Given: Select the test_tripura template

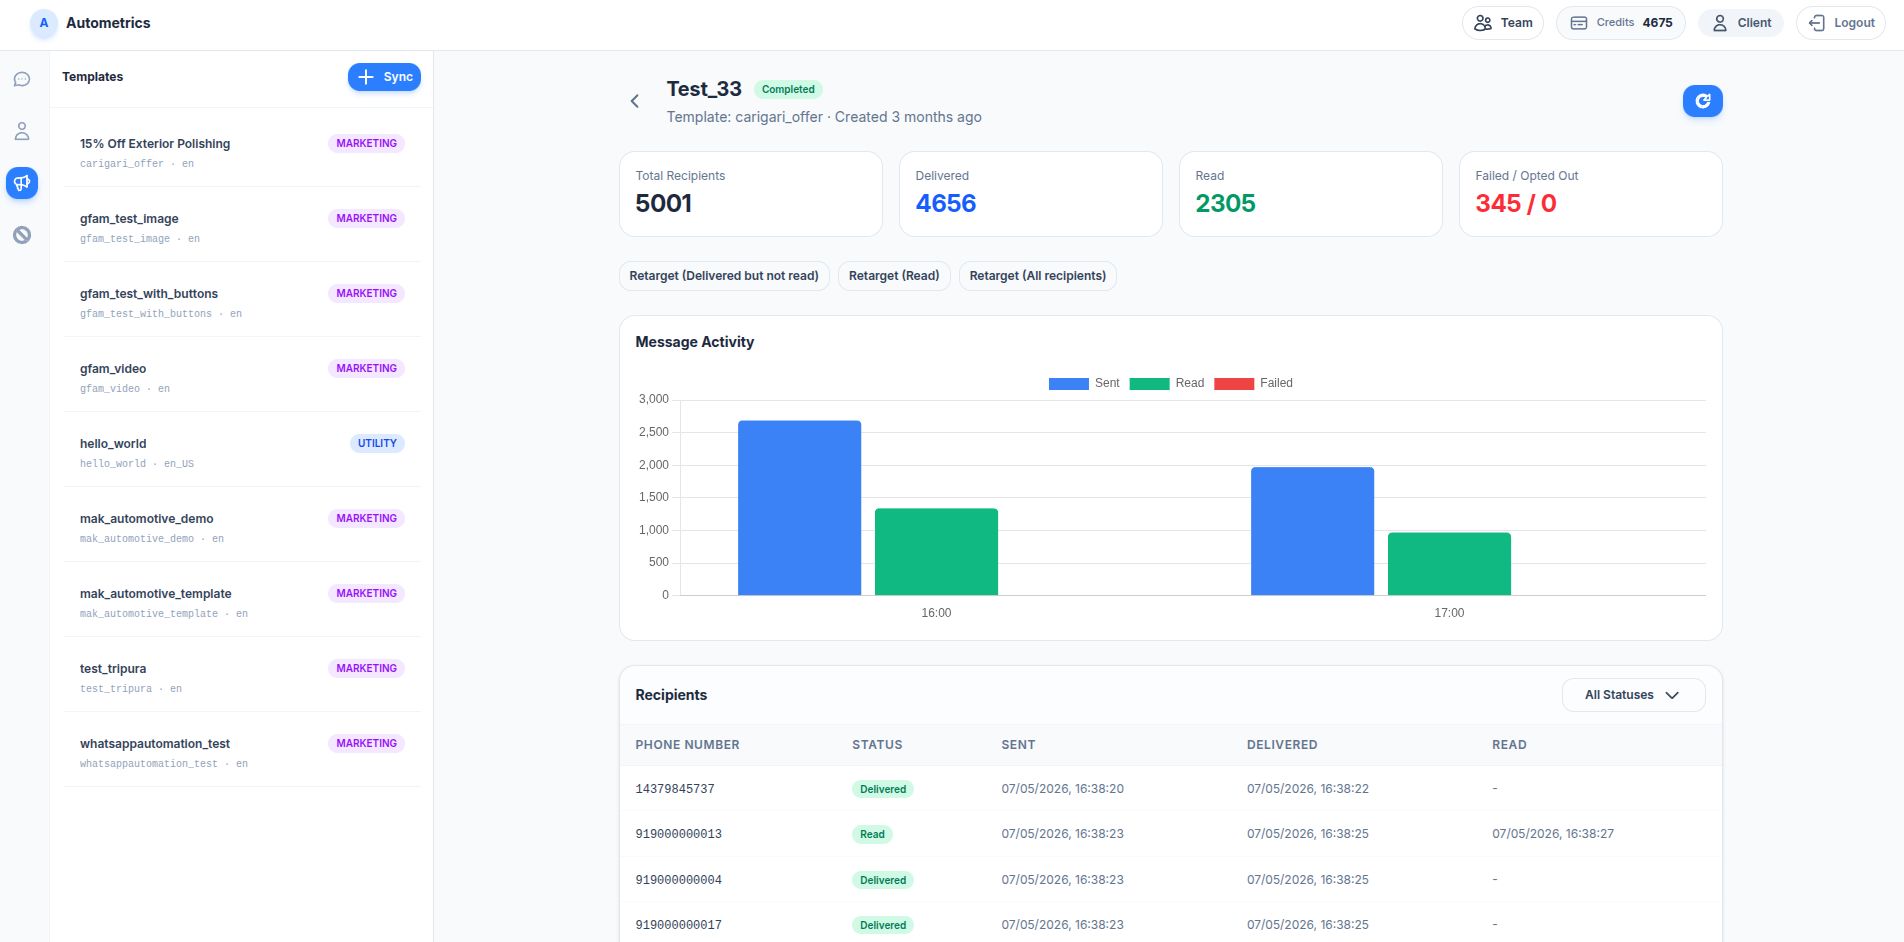Looking at the screenshot, I should pos(242,675).
